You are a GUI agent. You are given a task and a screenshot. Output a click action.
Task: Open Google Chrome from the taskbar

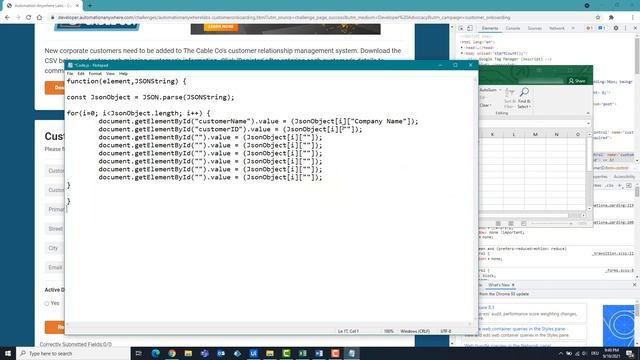[x=172, y=353]
